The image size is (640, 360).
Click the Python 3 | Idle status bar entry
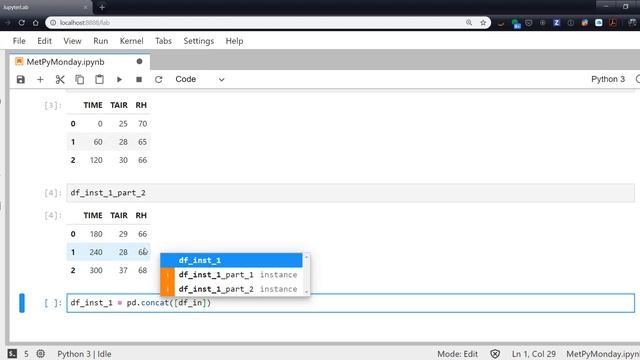coord(84,354)
